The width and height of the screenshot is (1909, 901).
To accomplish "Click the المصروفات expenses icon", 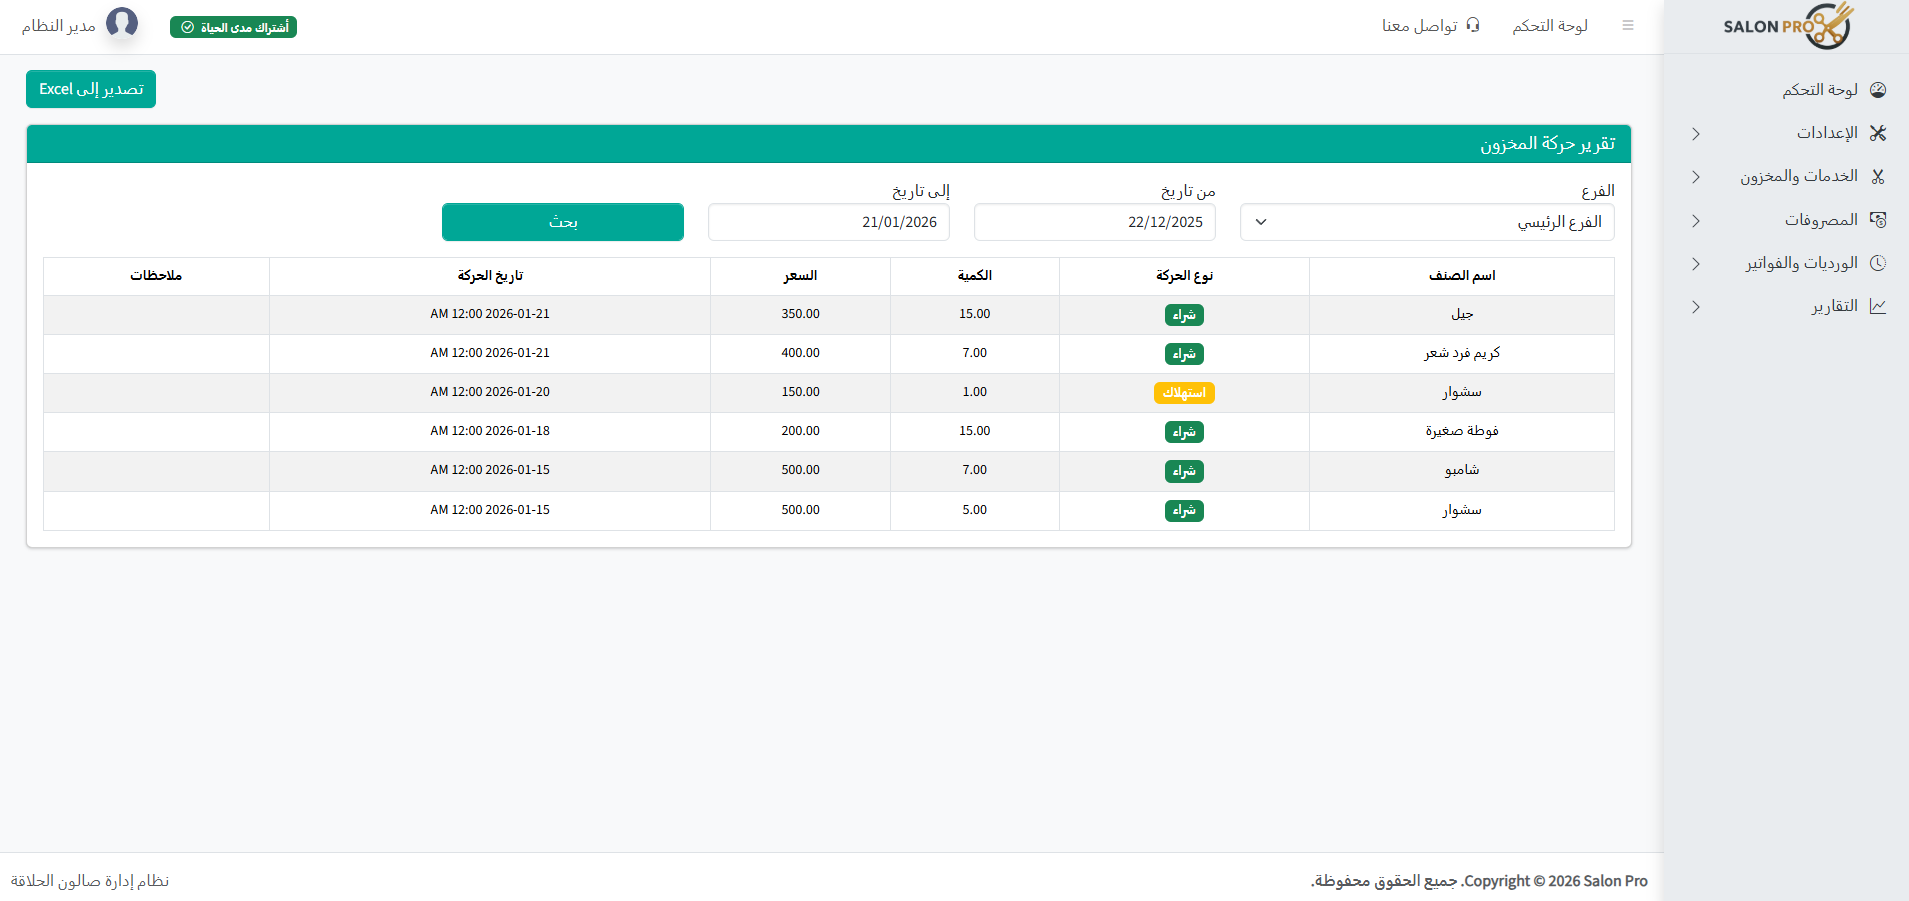I will (x=1879, y=219).
